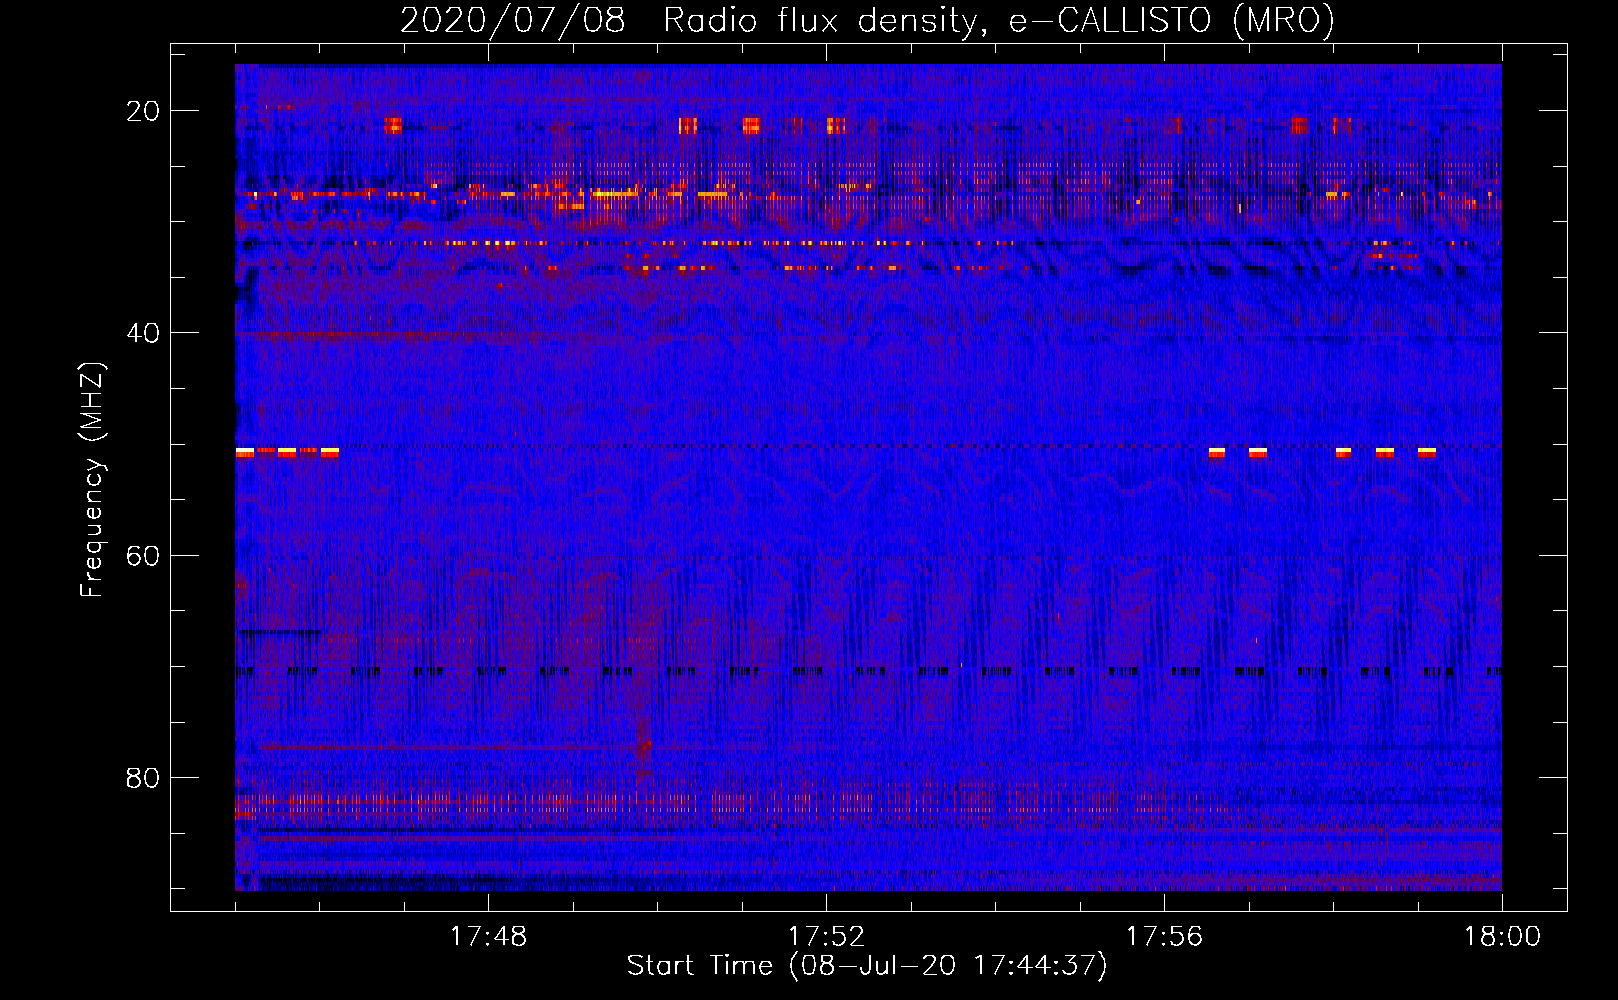Click the 20 frequency tick label
The width and height of the screenshot is (1618, 1000).
point(143,111)
